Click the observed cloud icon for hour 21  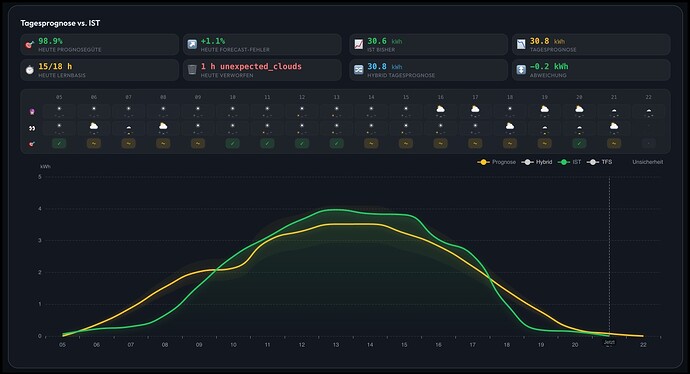click(614, 126)
